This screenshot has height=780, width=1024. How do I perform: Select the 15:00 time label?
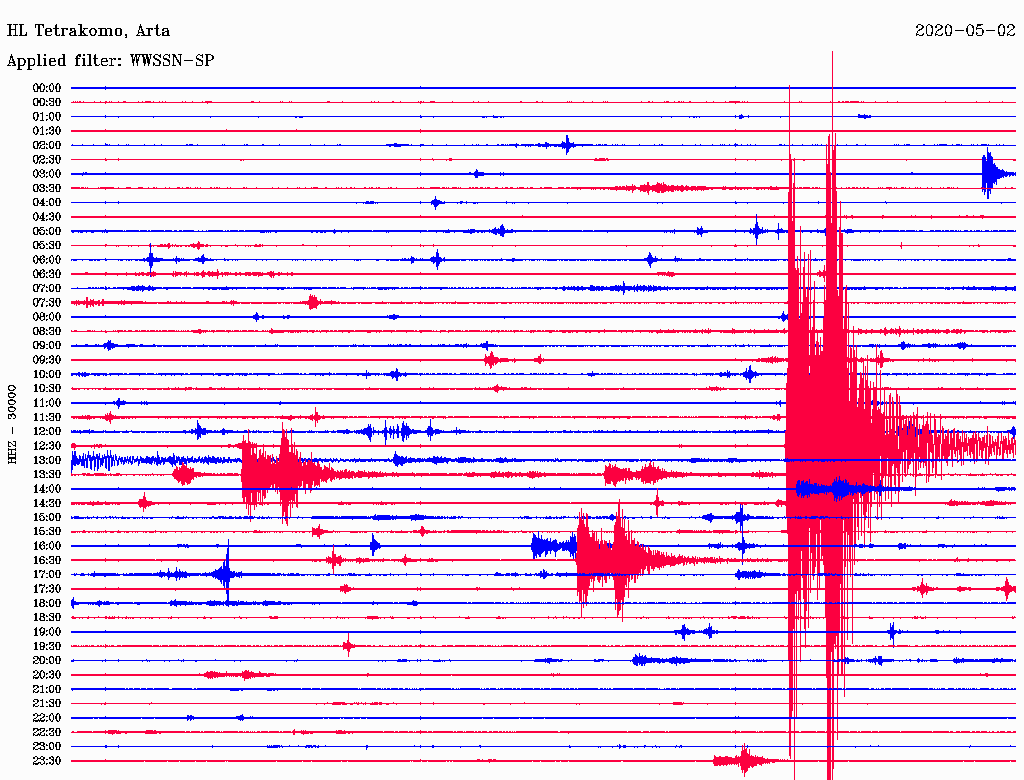(46, 518)
